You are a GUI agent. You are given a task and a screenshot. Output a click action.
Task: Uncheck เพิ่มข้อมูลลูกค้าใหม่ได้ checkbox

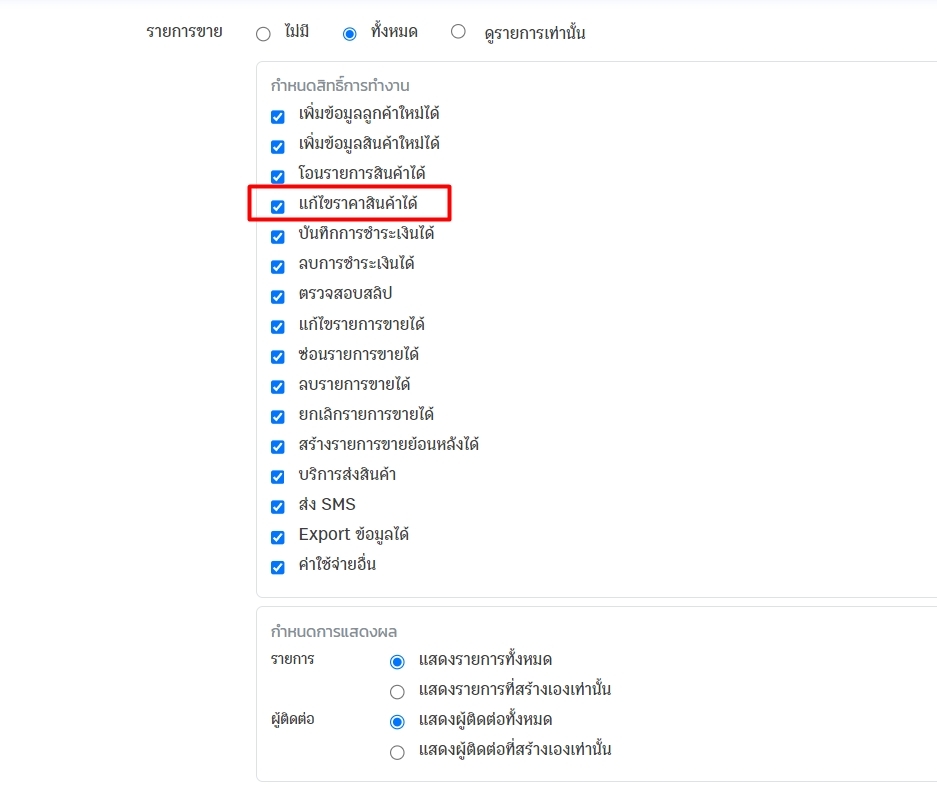(278, 116)
